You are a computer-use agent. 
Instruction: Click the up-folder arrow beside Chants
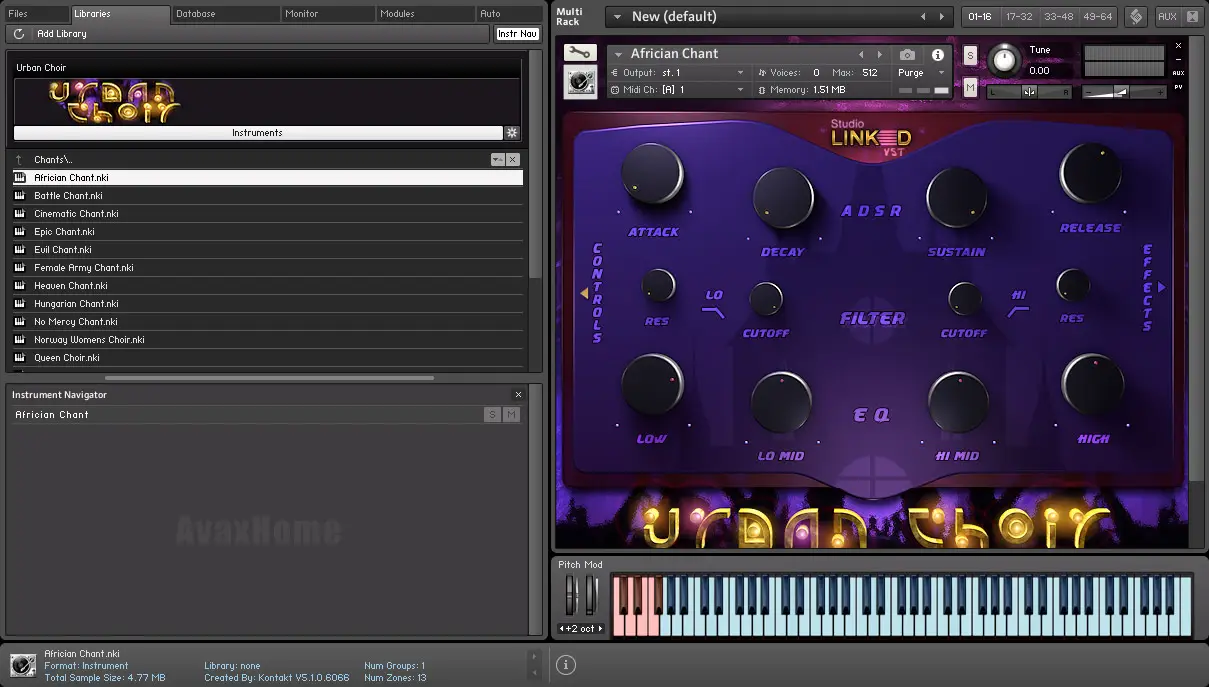tap(19, 160)
